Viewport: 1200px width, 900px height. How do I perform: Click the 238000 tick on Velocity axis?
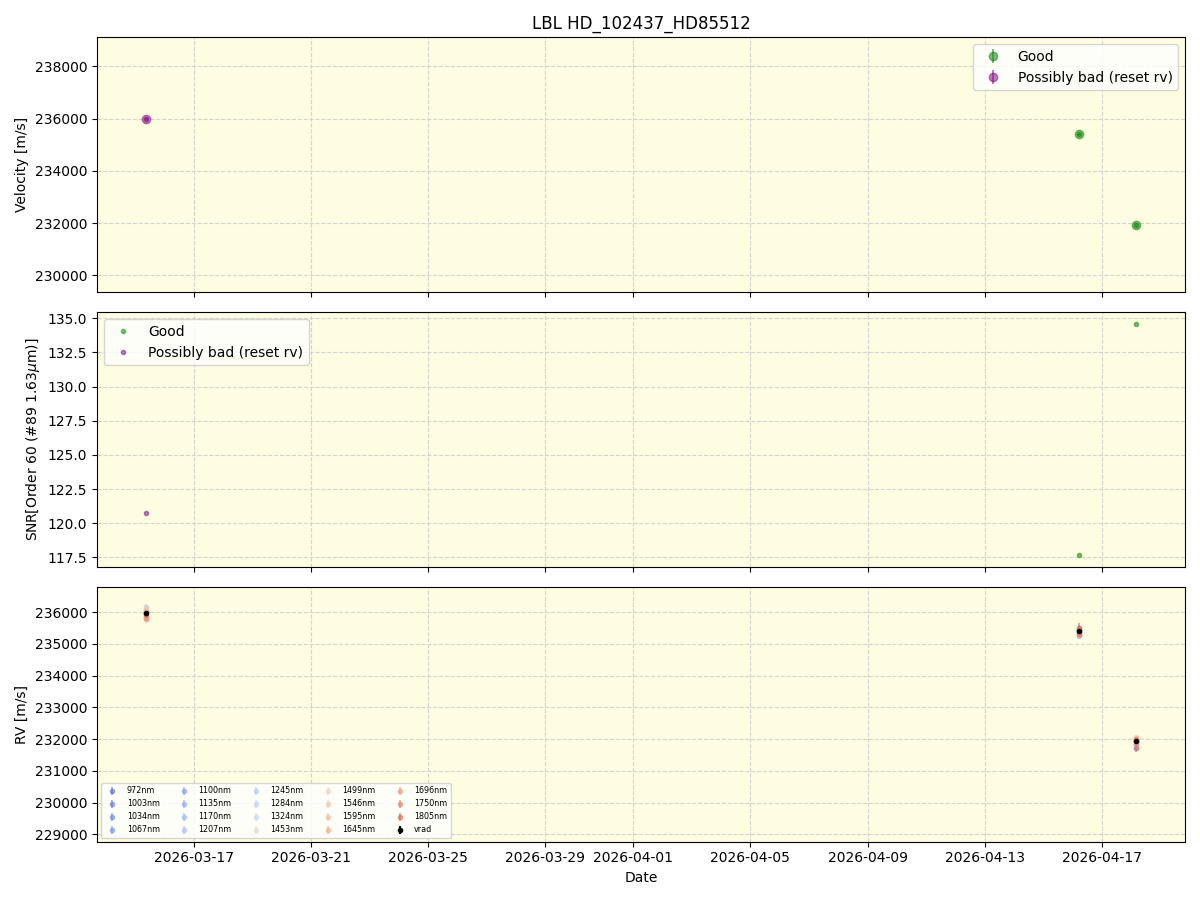63,67
